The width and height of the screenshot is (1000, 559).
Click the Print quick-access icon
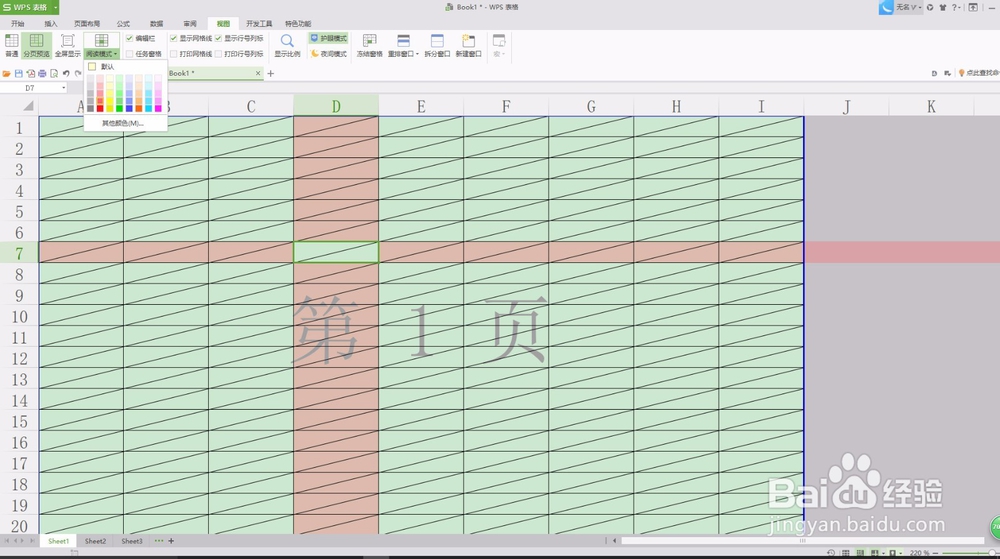[42, 73]
